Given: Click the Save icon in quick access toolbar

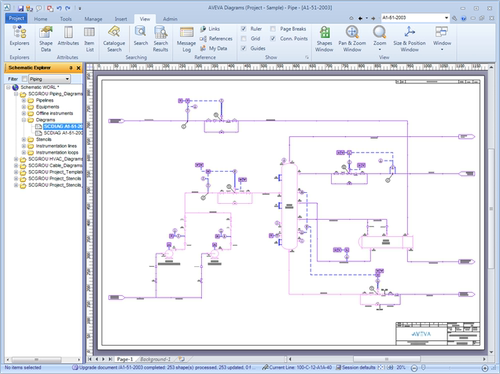Looking at the screenshot, I should click(x=21, y=8).
